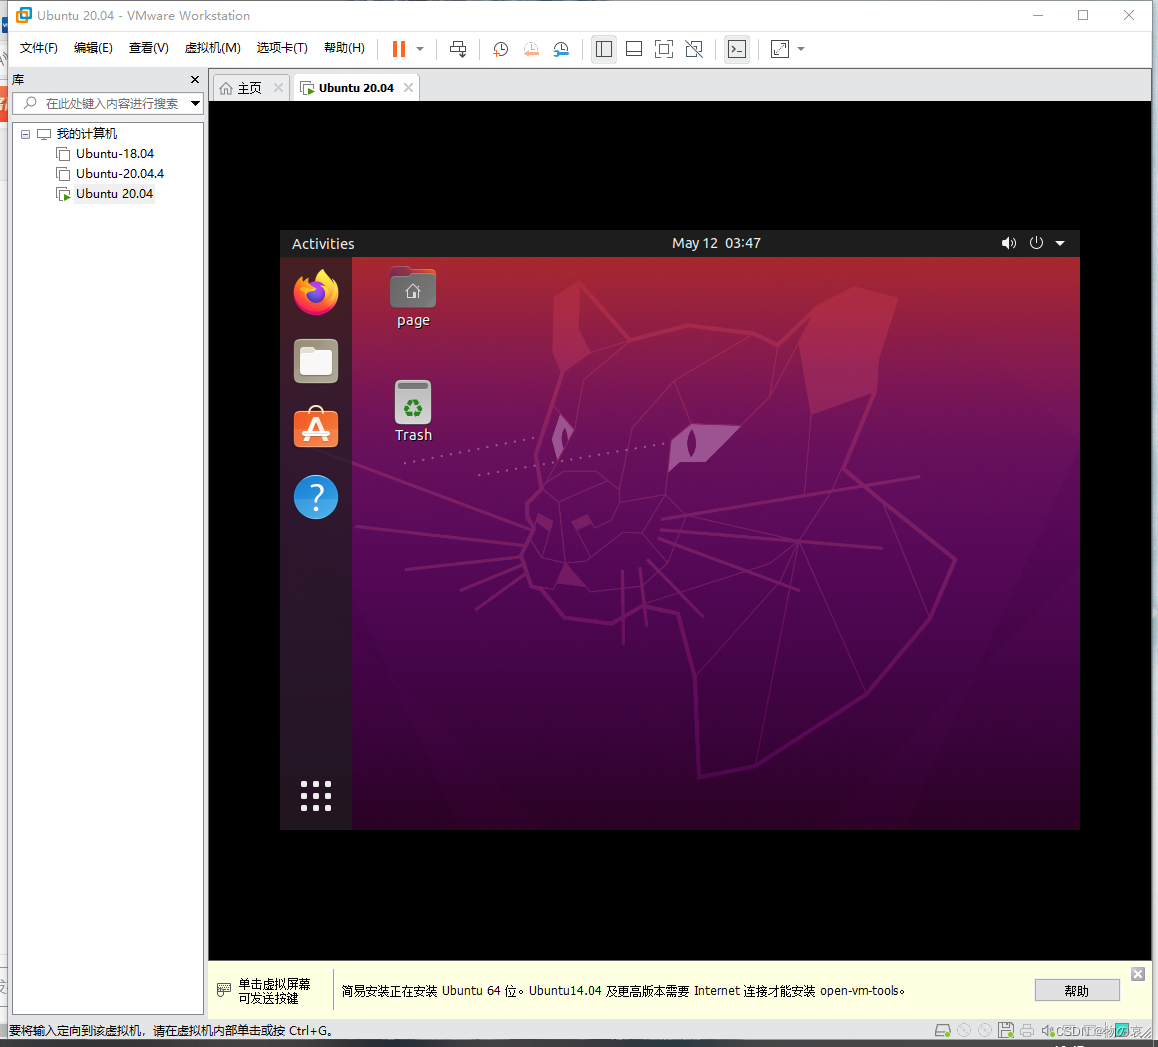Screen dimensions: 1158x1047
Task: Close the Ubuntu 20.04 tab
Action: tap(408, 88)
